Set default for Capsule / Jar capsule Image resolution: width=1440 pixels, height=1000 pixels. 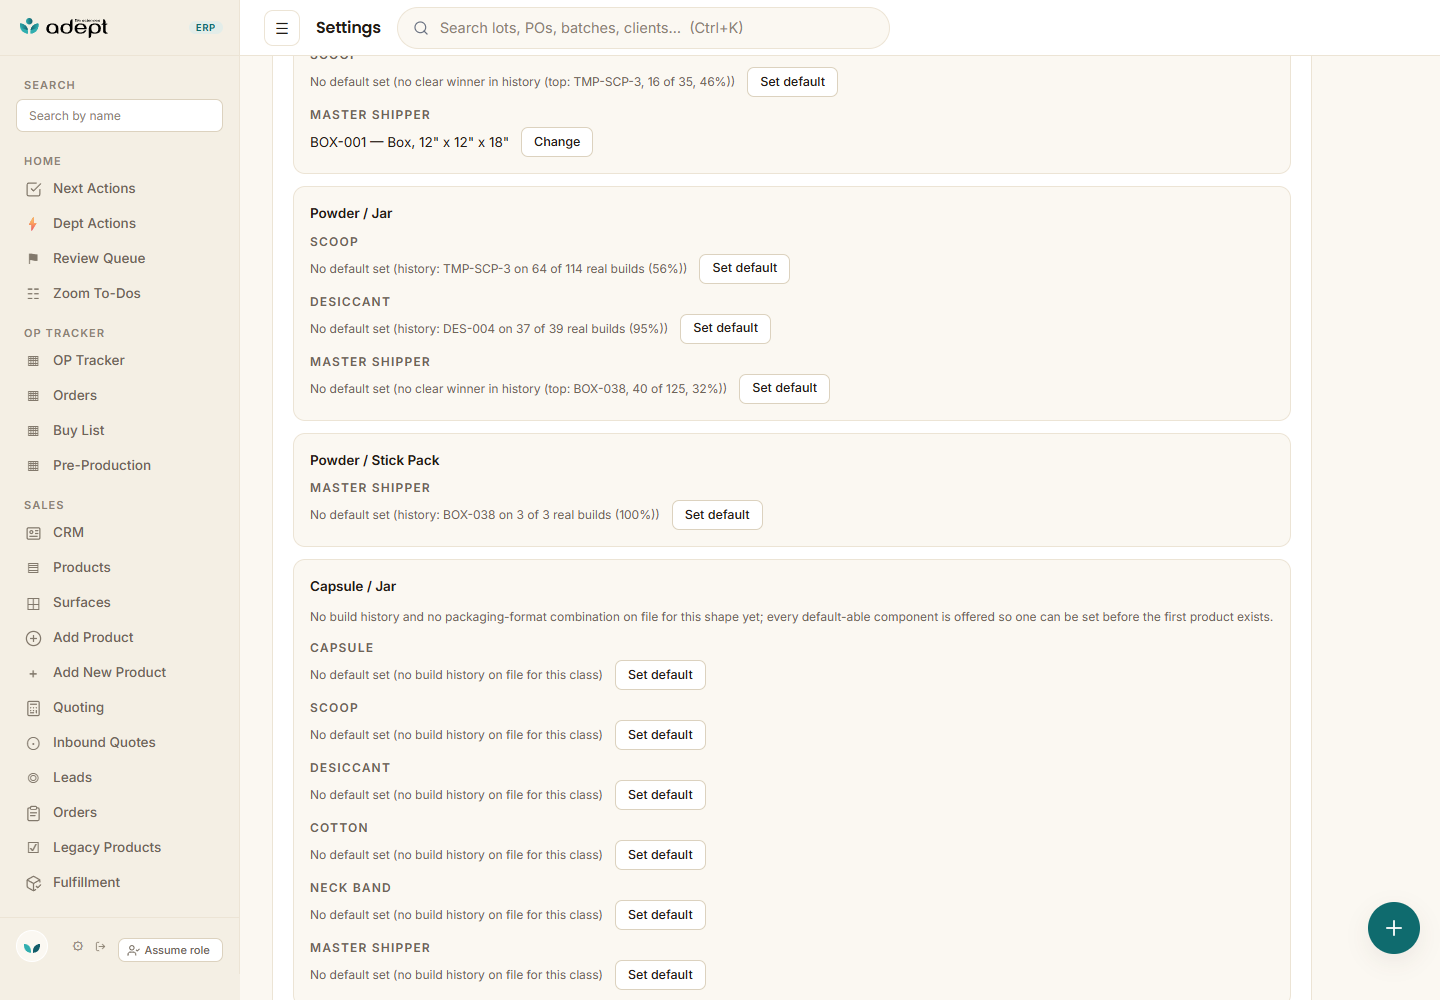[x=660, y=675]
